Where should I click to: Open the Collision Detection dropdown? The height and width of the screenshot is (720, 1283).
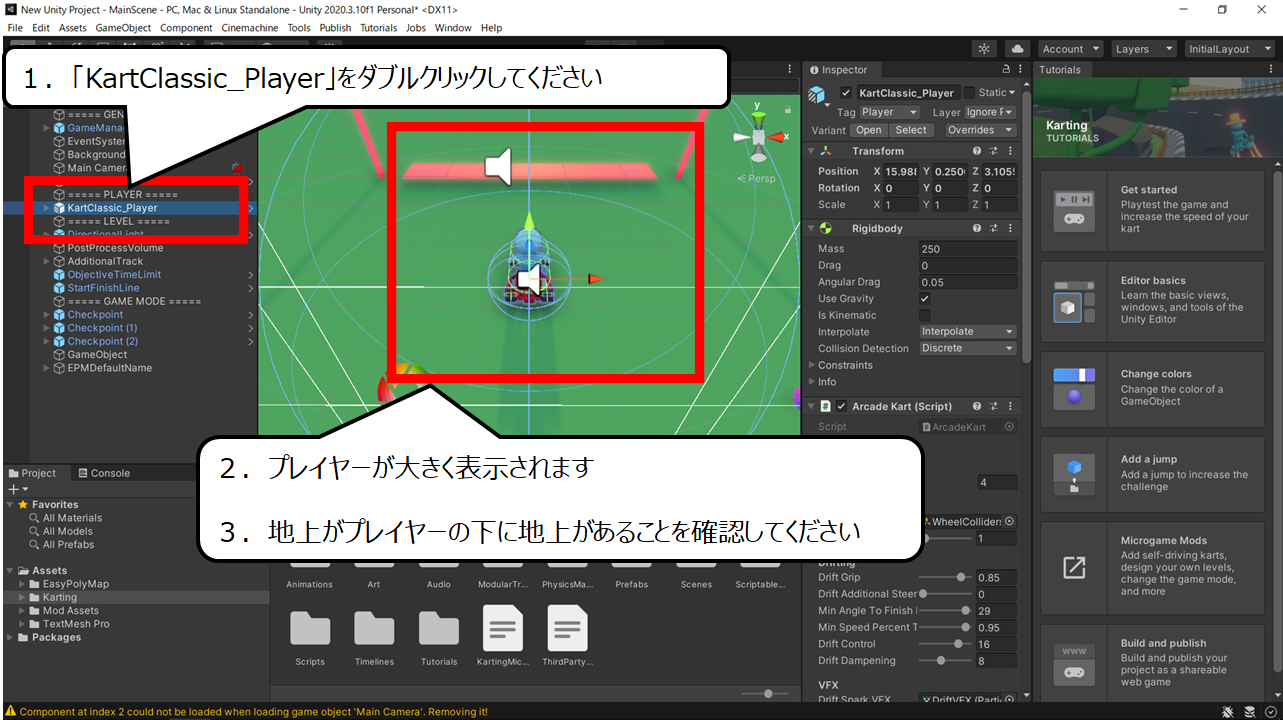(967, 348)
